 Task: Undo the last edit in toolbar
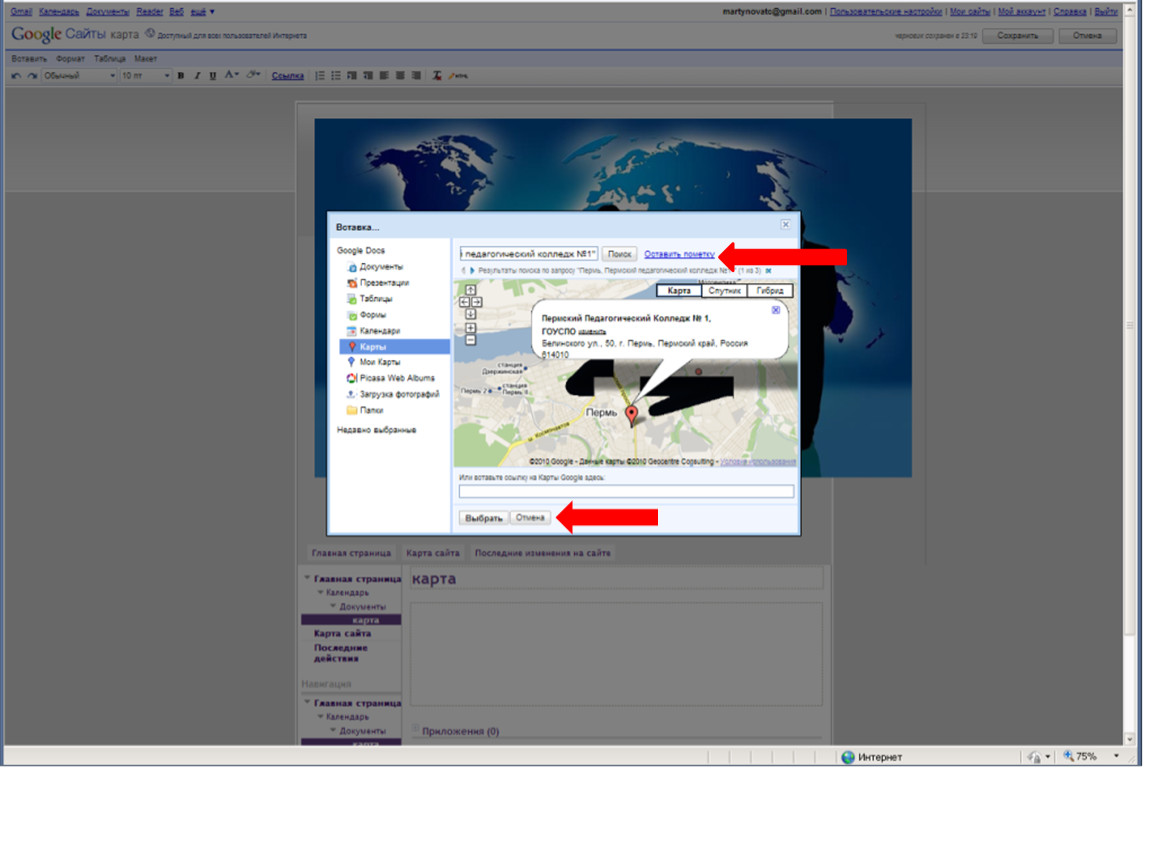[x=16, y=76]
